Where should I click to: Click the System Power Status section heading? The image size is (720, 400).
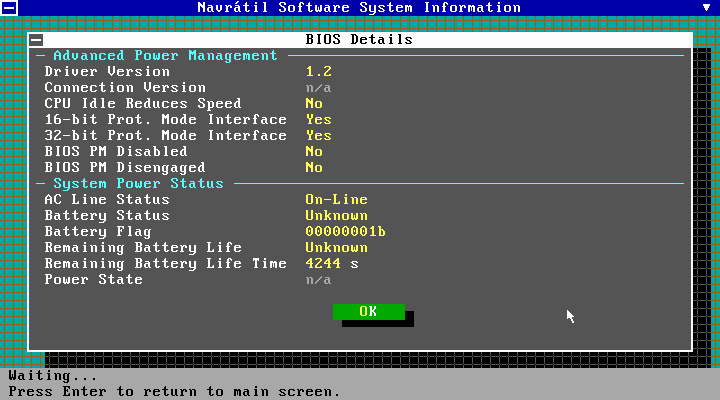coord(138,184)
